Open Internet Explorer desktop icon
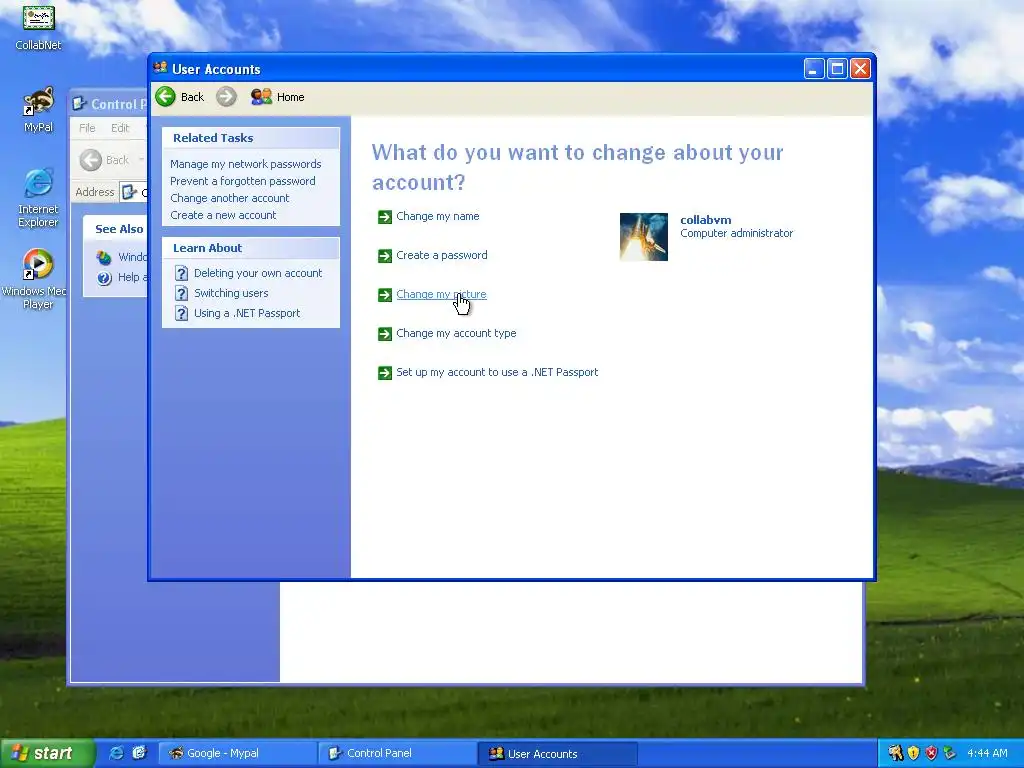Image resolution: width=1024 pixels, height=768 pixels. point(39,184)
